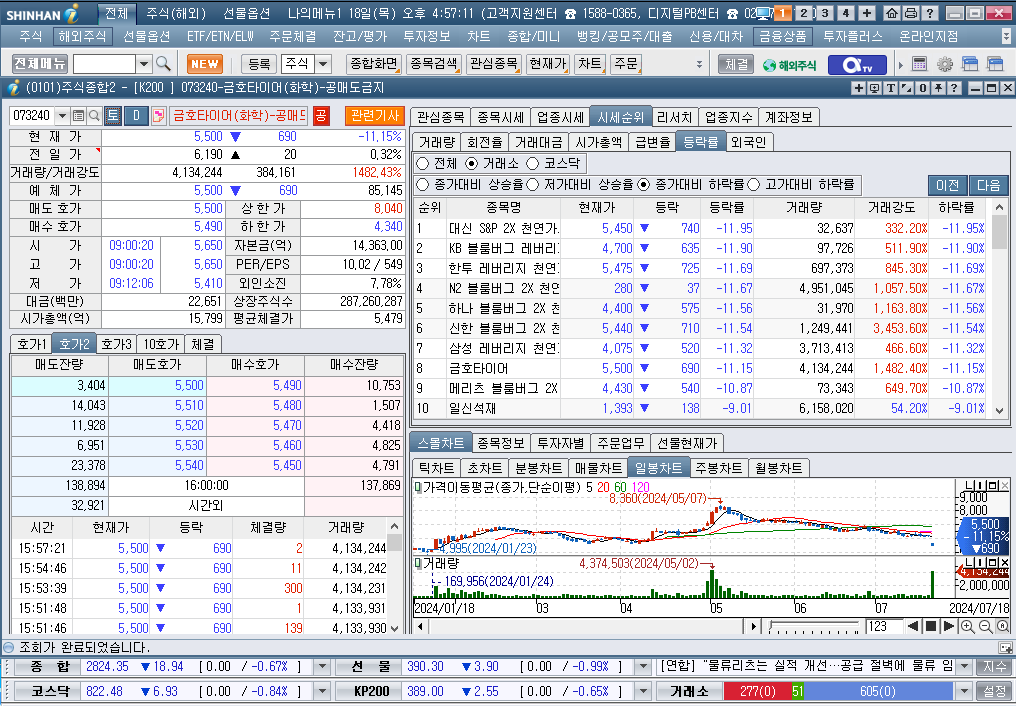Select 거래소 market radio button
This screenshot has width=1016, height=706.
(x=472, y=164)
